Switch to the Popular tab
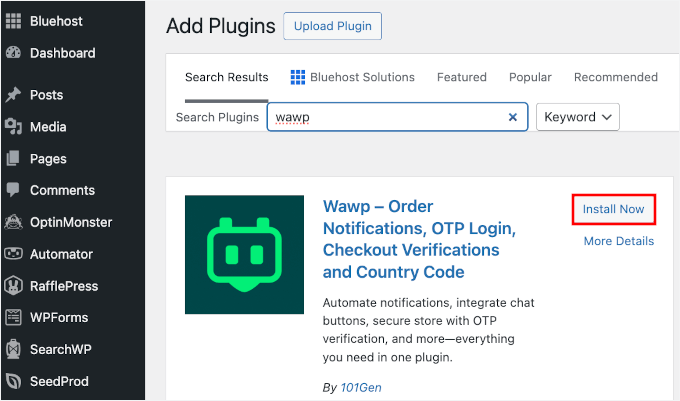 [530, 77]
